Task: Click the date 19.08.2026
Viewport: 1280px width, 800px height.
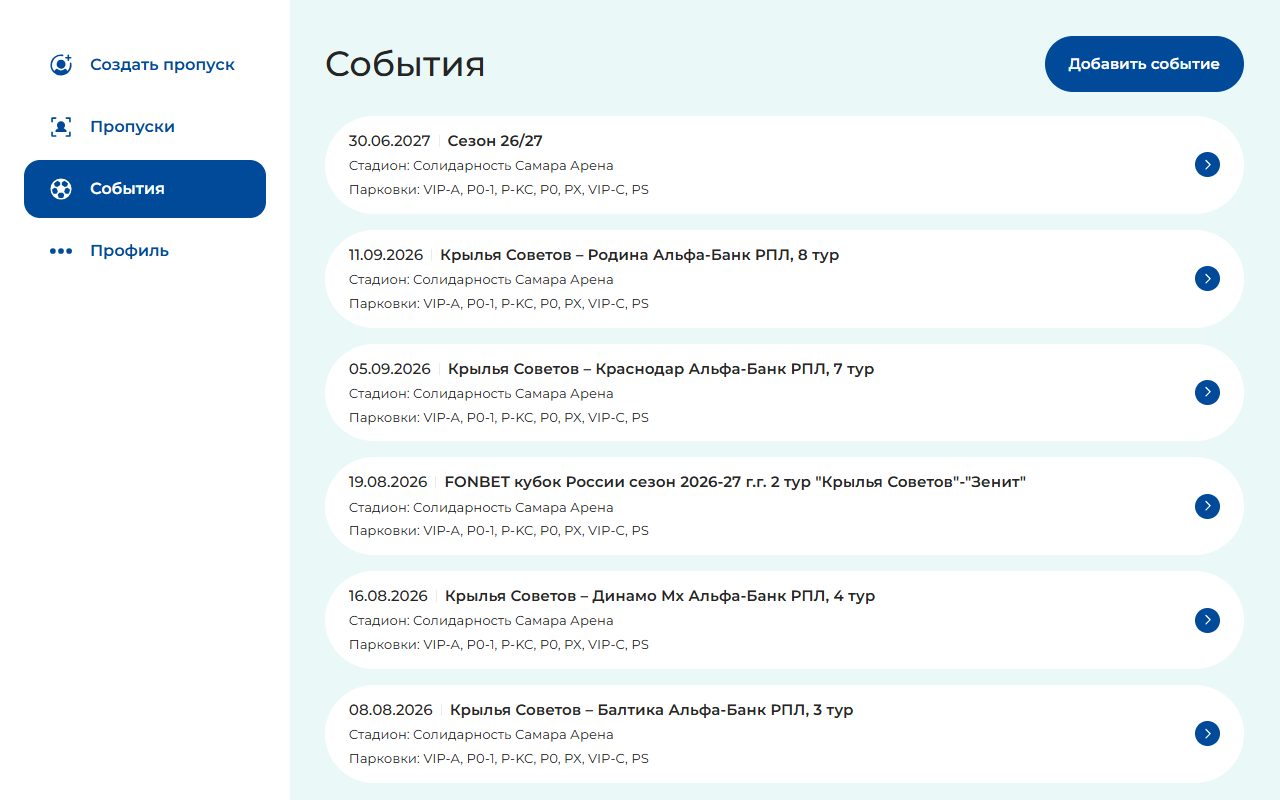Action: pos(388,482)
